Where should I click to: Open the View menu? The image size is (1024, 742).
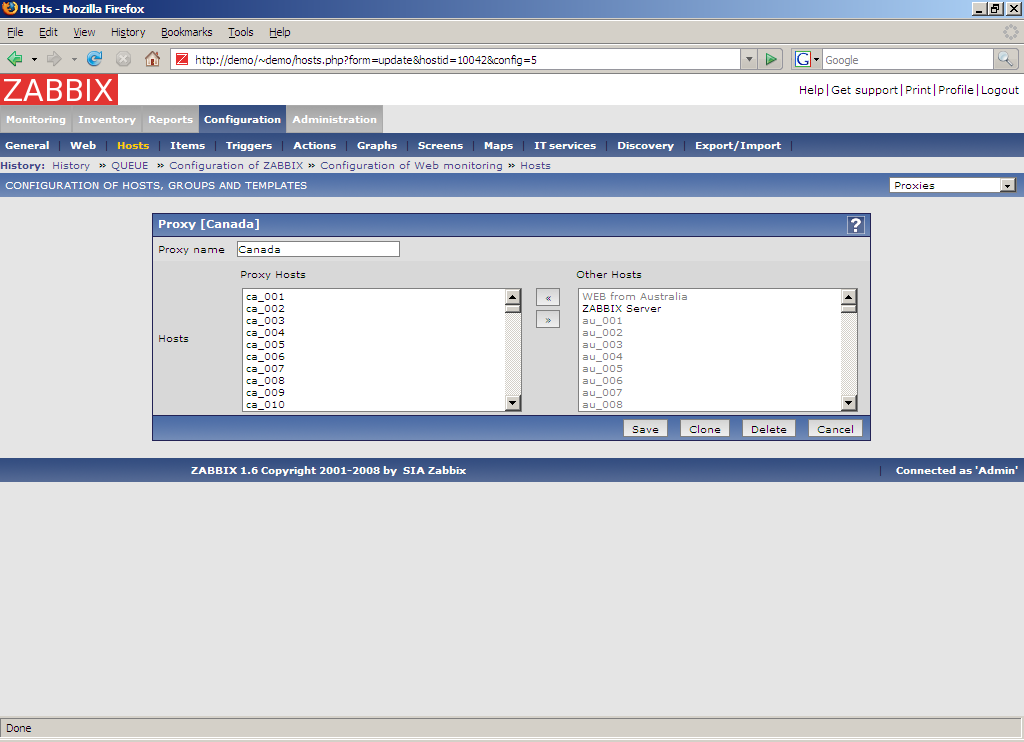tap(84, 32)
